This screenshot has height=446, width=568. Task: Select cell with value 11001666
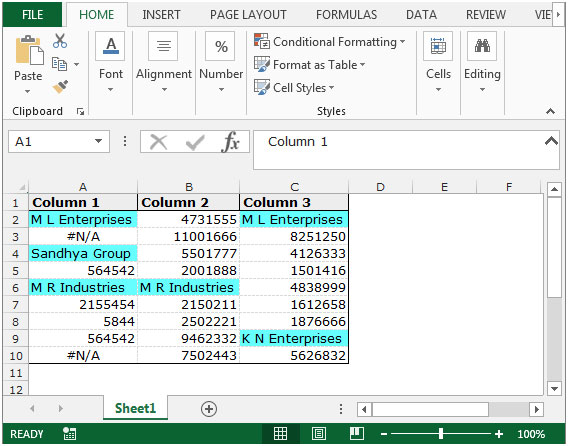click(188, 237)
